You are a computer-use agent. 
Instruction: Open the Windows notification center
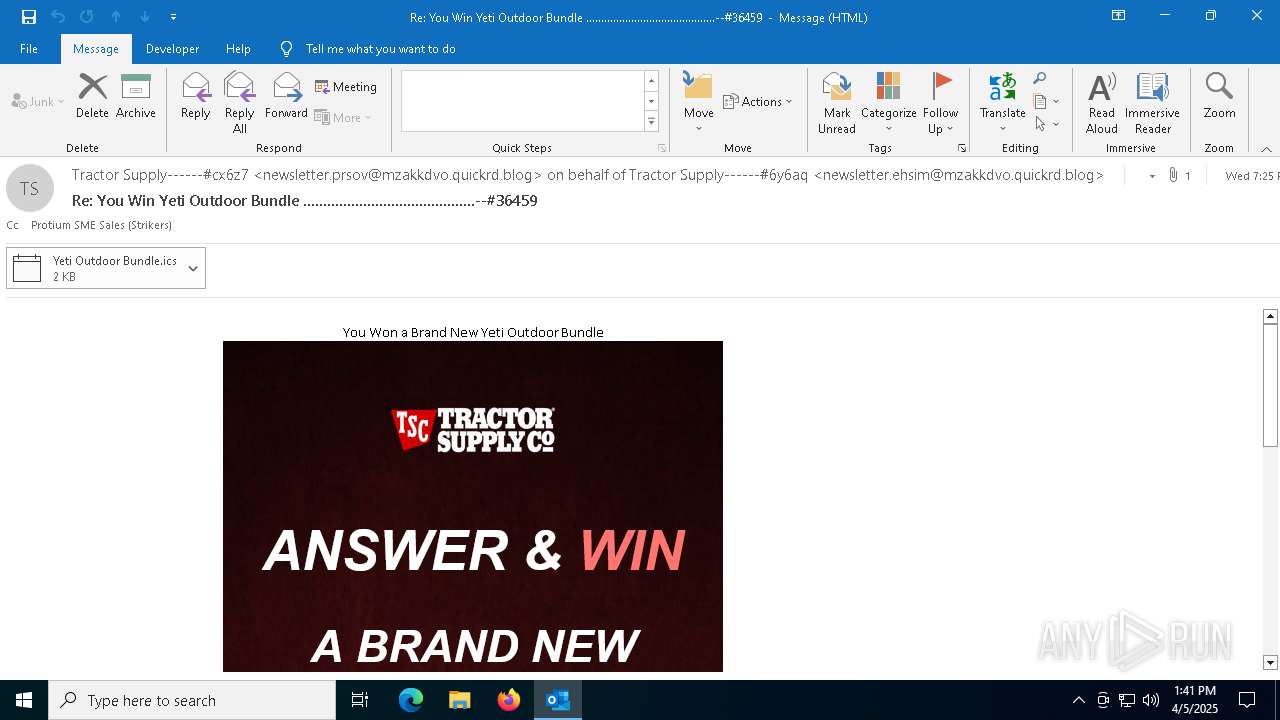tap(1247, 700)
